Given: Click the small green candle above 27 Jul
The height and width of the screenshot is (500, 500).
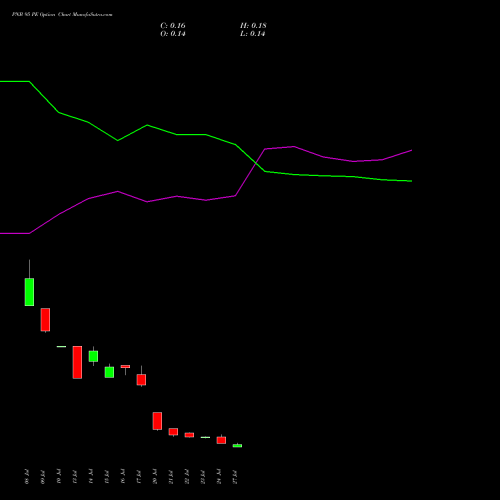Looking at the screenshot, I should point(237,445).
